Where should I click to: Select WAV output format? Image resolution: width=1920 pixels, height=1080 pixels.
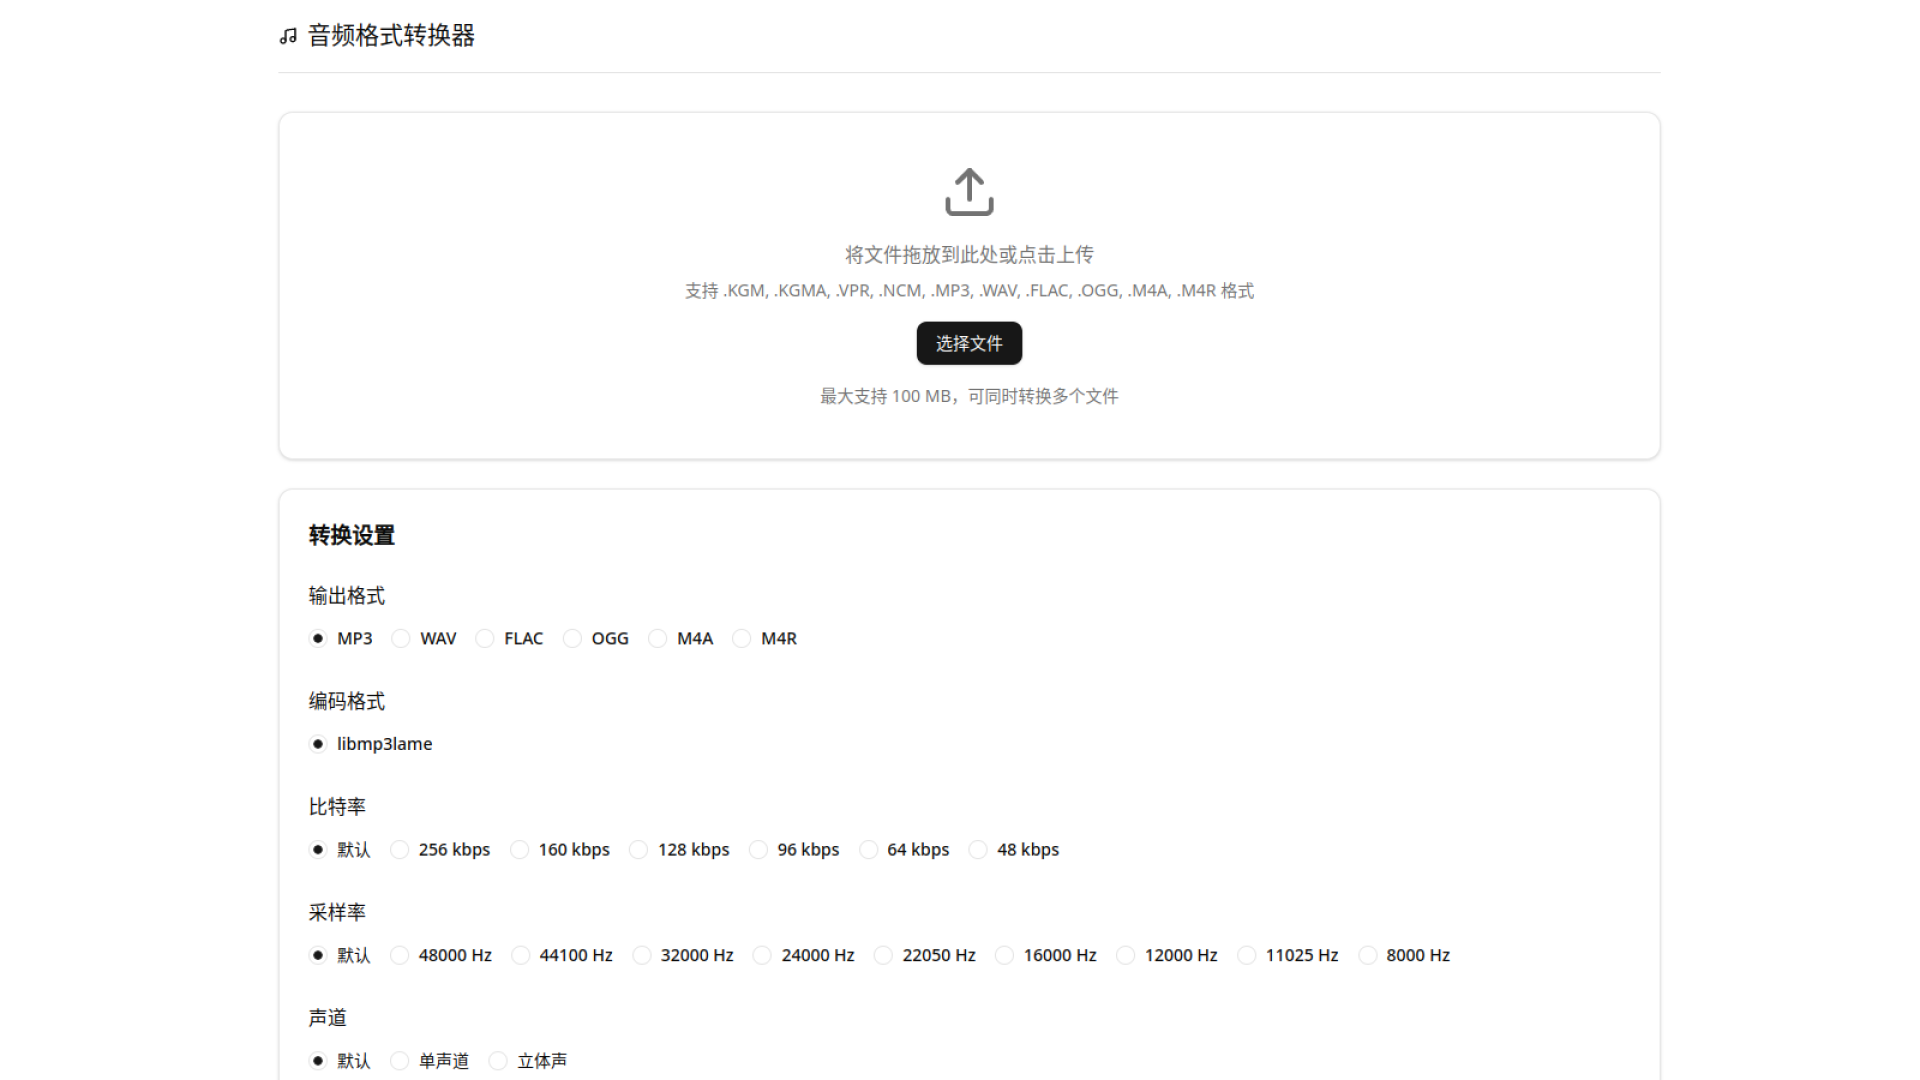click(401, 638)
